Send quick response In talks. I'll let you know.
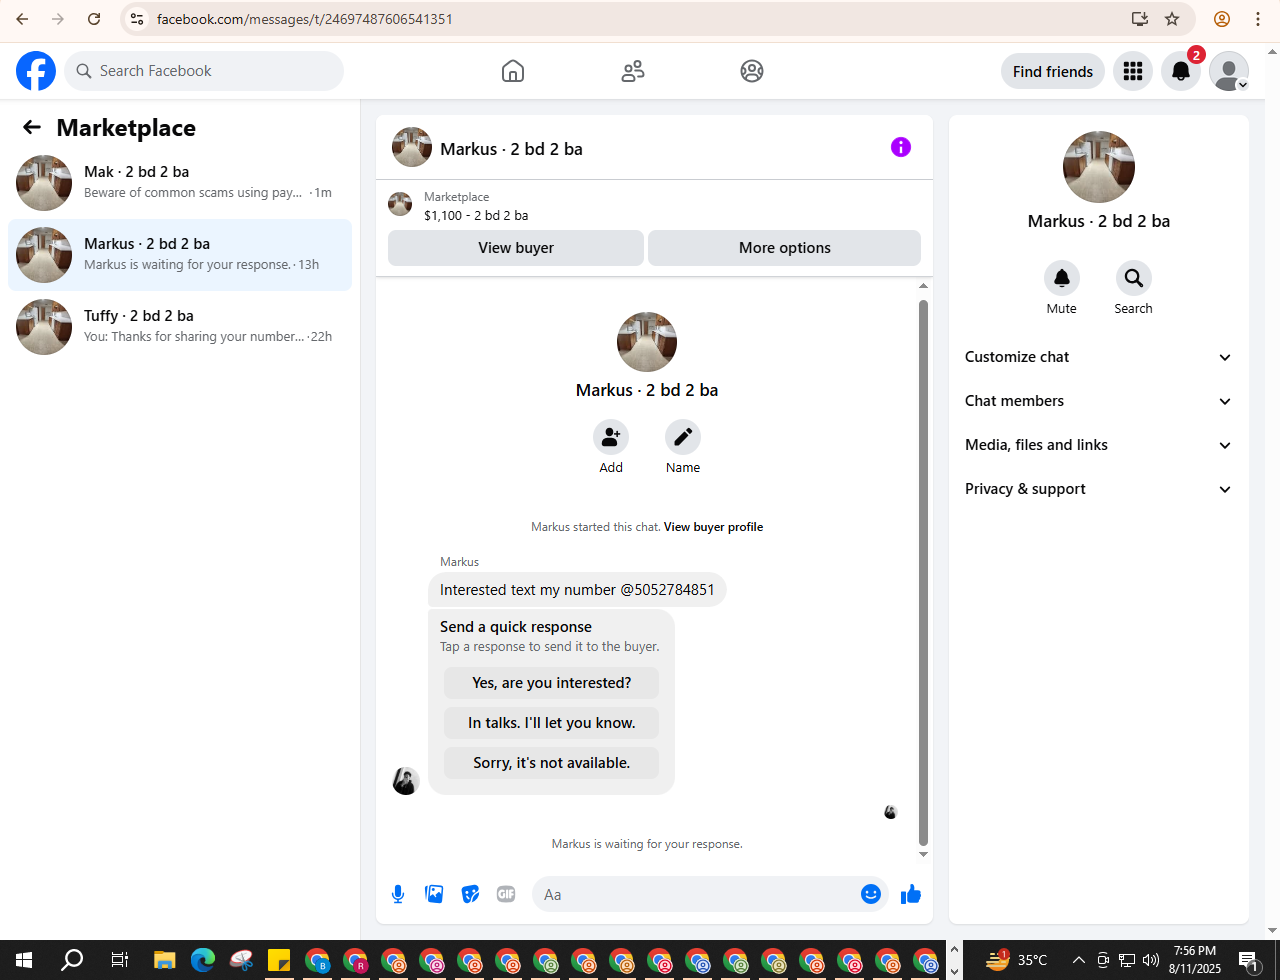This screenshot has width=1280, height=980. click(x=552, y=723)
